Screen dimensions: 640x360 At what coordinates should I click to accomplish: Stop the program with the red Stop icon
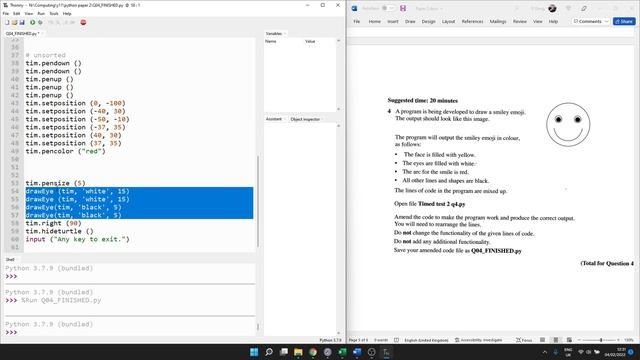(x=83, y=22)
